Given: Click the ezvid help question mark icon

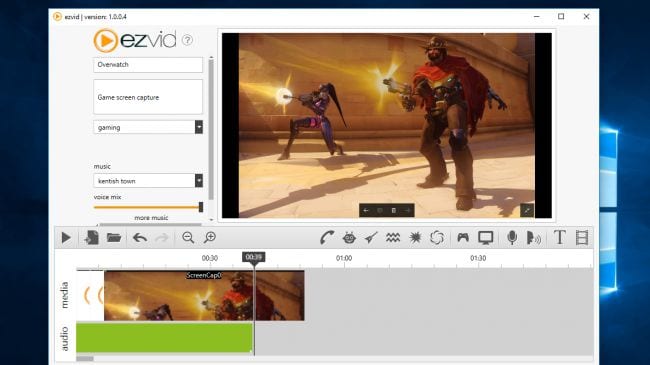Looking at the screenshot, I should coord(187,40).
